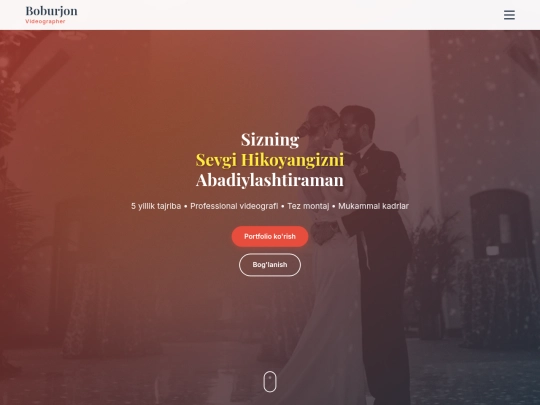Viewport: 540px width, 405px height.
Task: Click the yellow Sevgi Hikoyangizni headline
Action: click(x=270, y=160)
